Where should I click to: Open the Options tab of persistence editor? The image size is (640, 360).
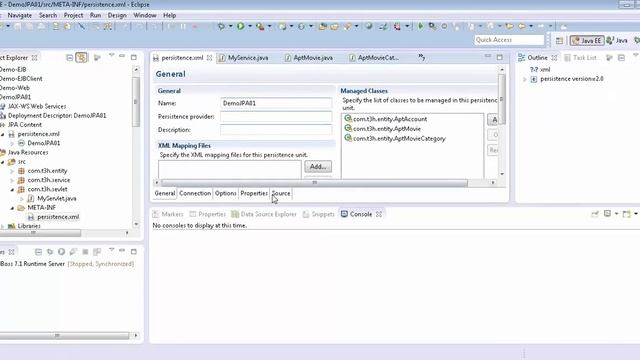[226, 193]
